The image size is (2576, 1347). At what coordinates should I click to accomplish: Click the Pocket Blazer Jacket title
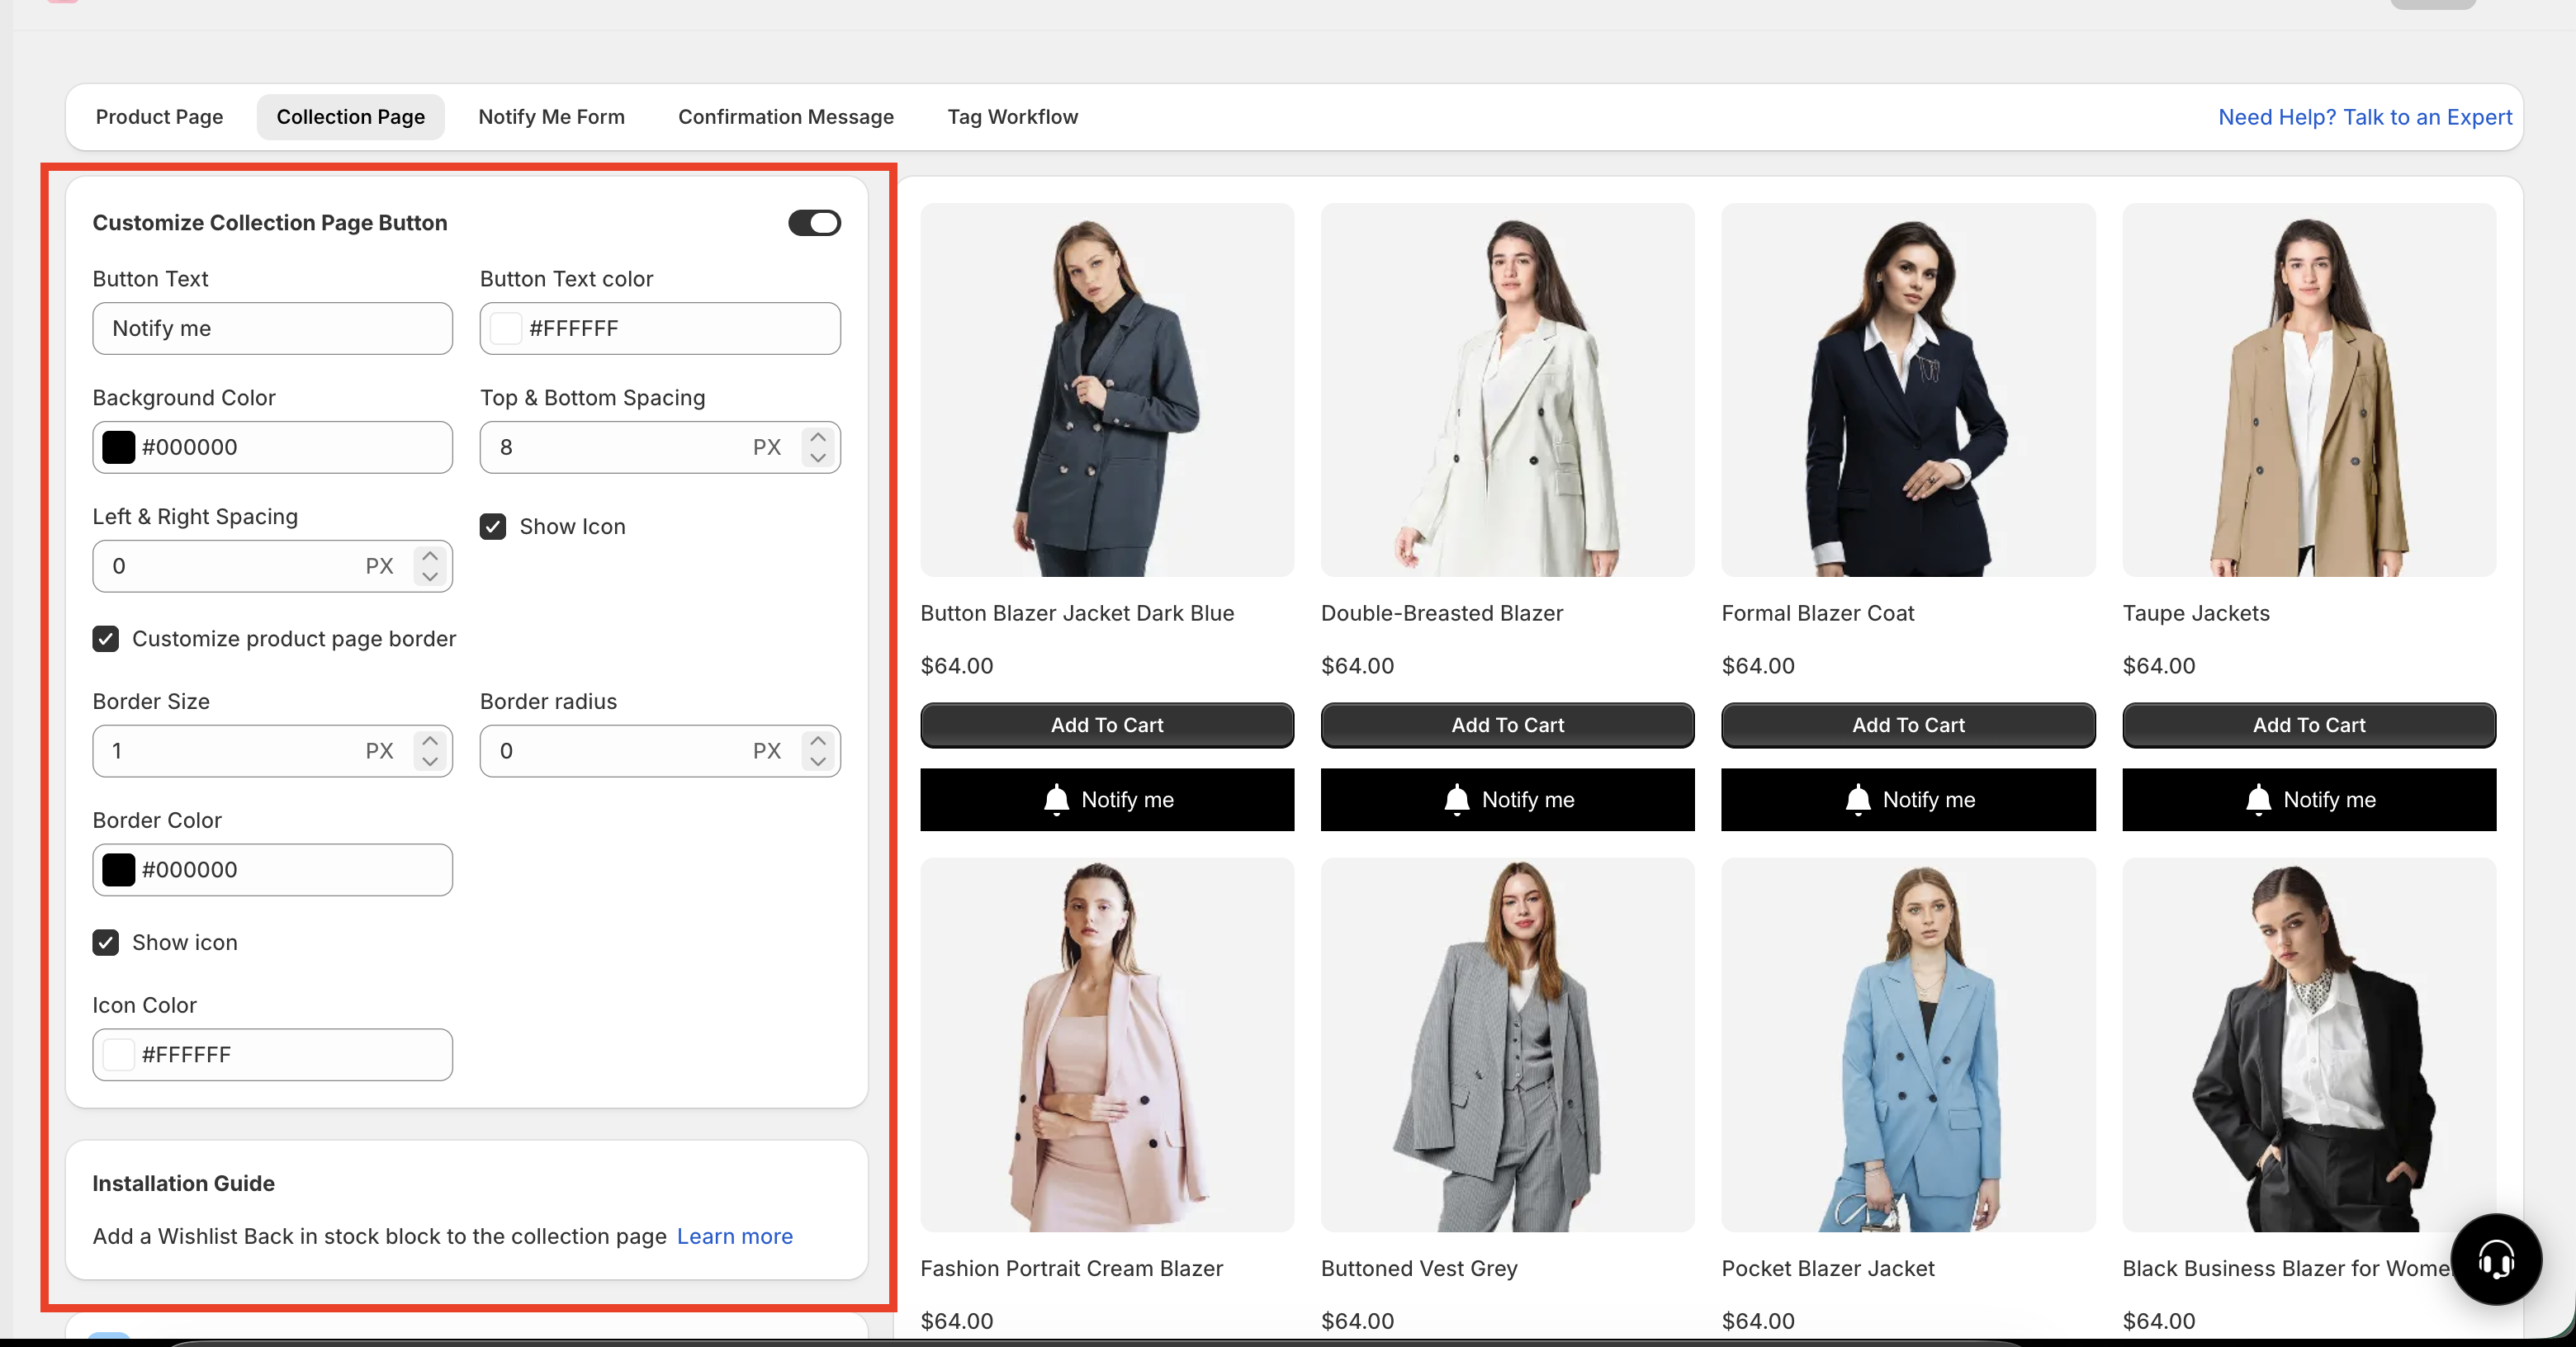(x=1828, y=1268)
